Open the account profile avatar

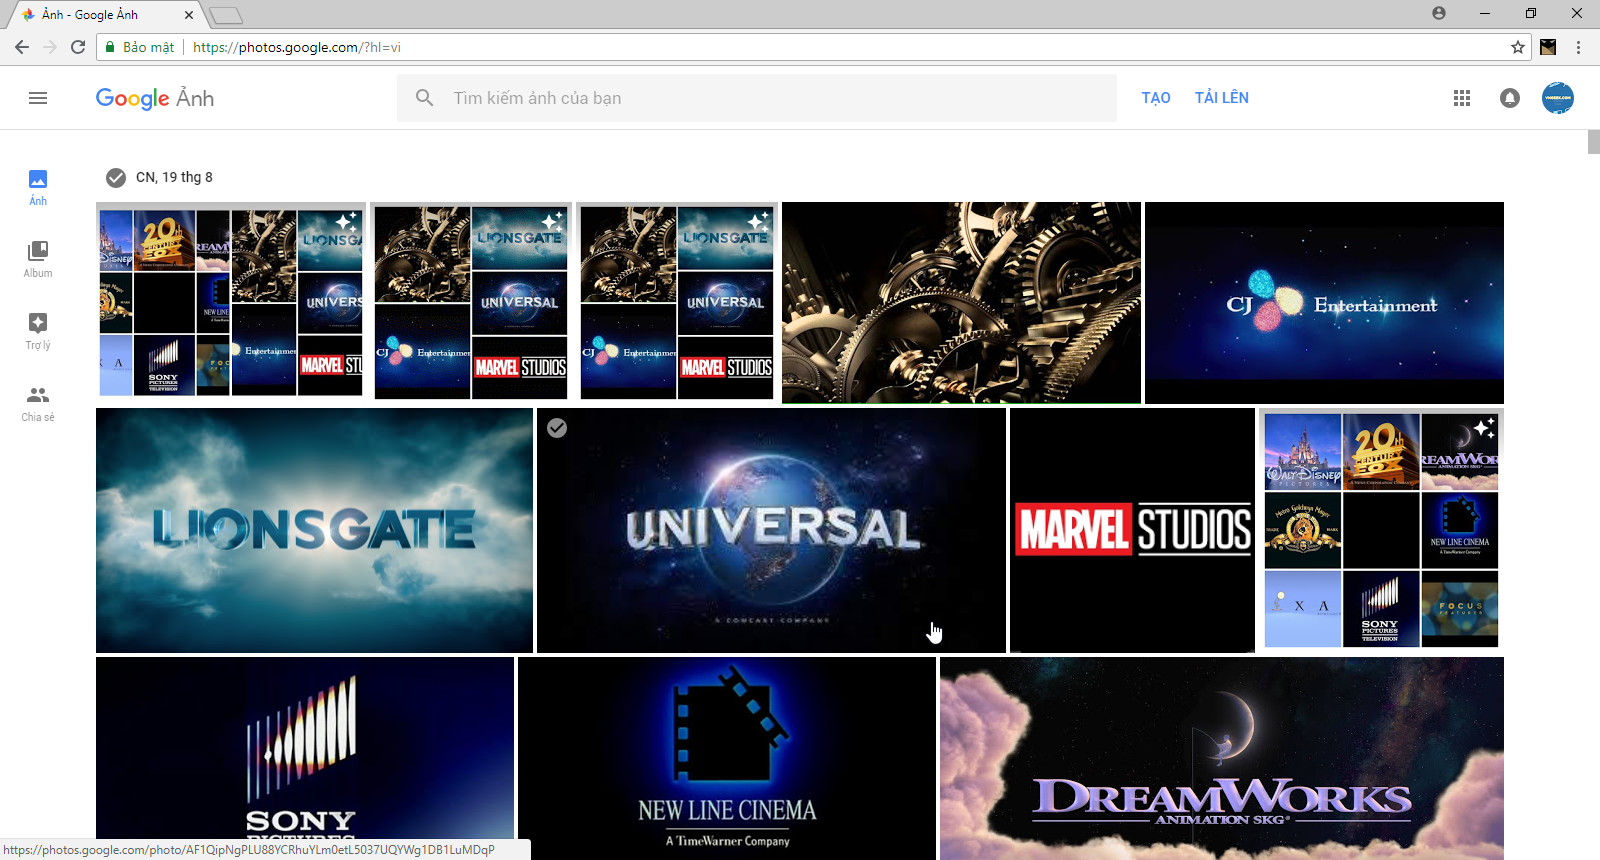(1557, 98)
